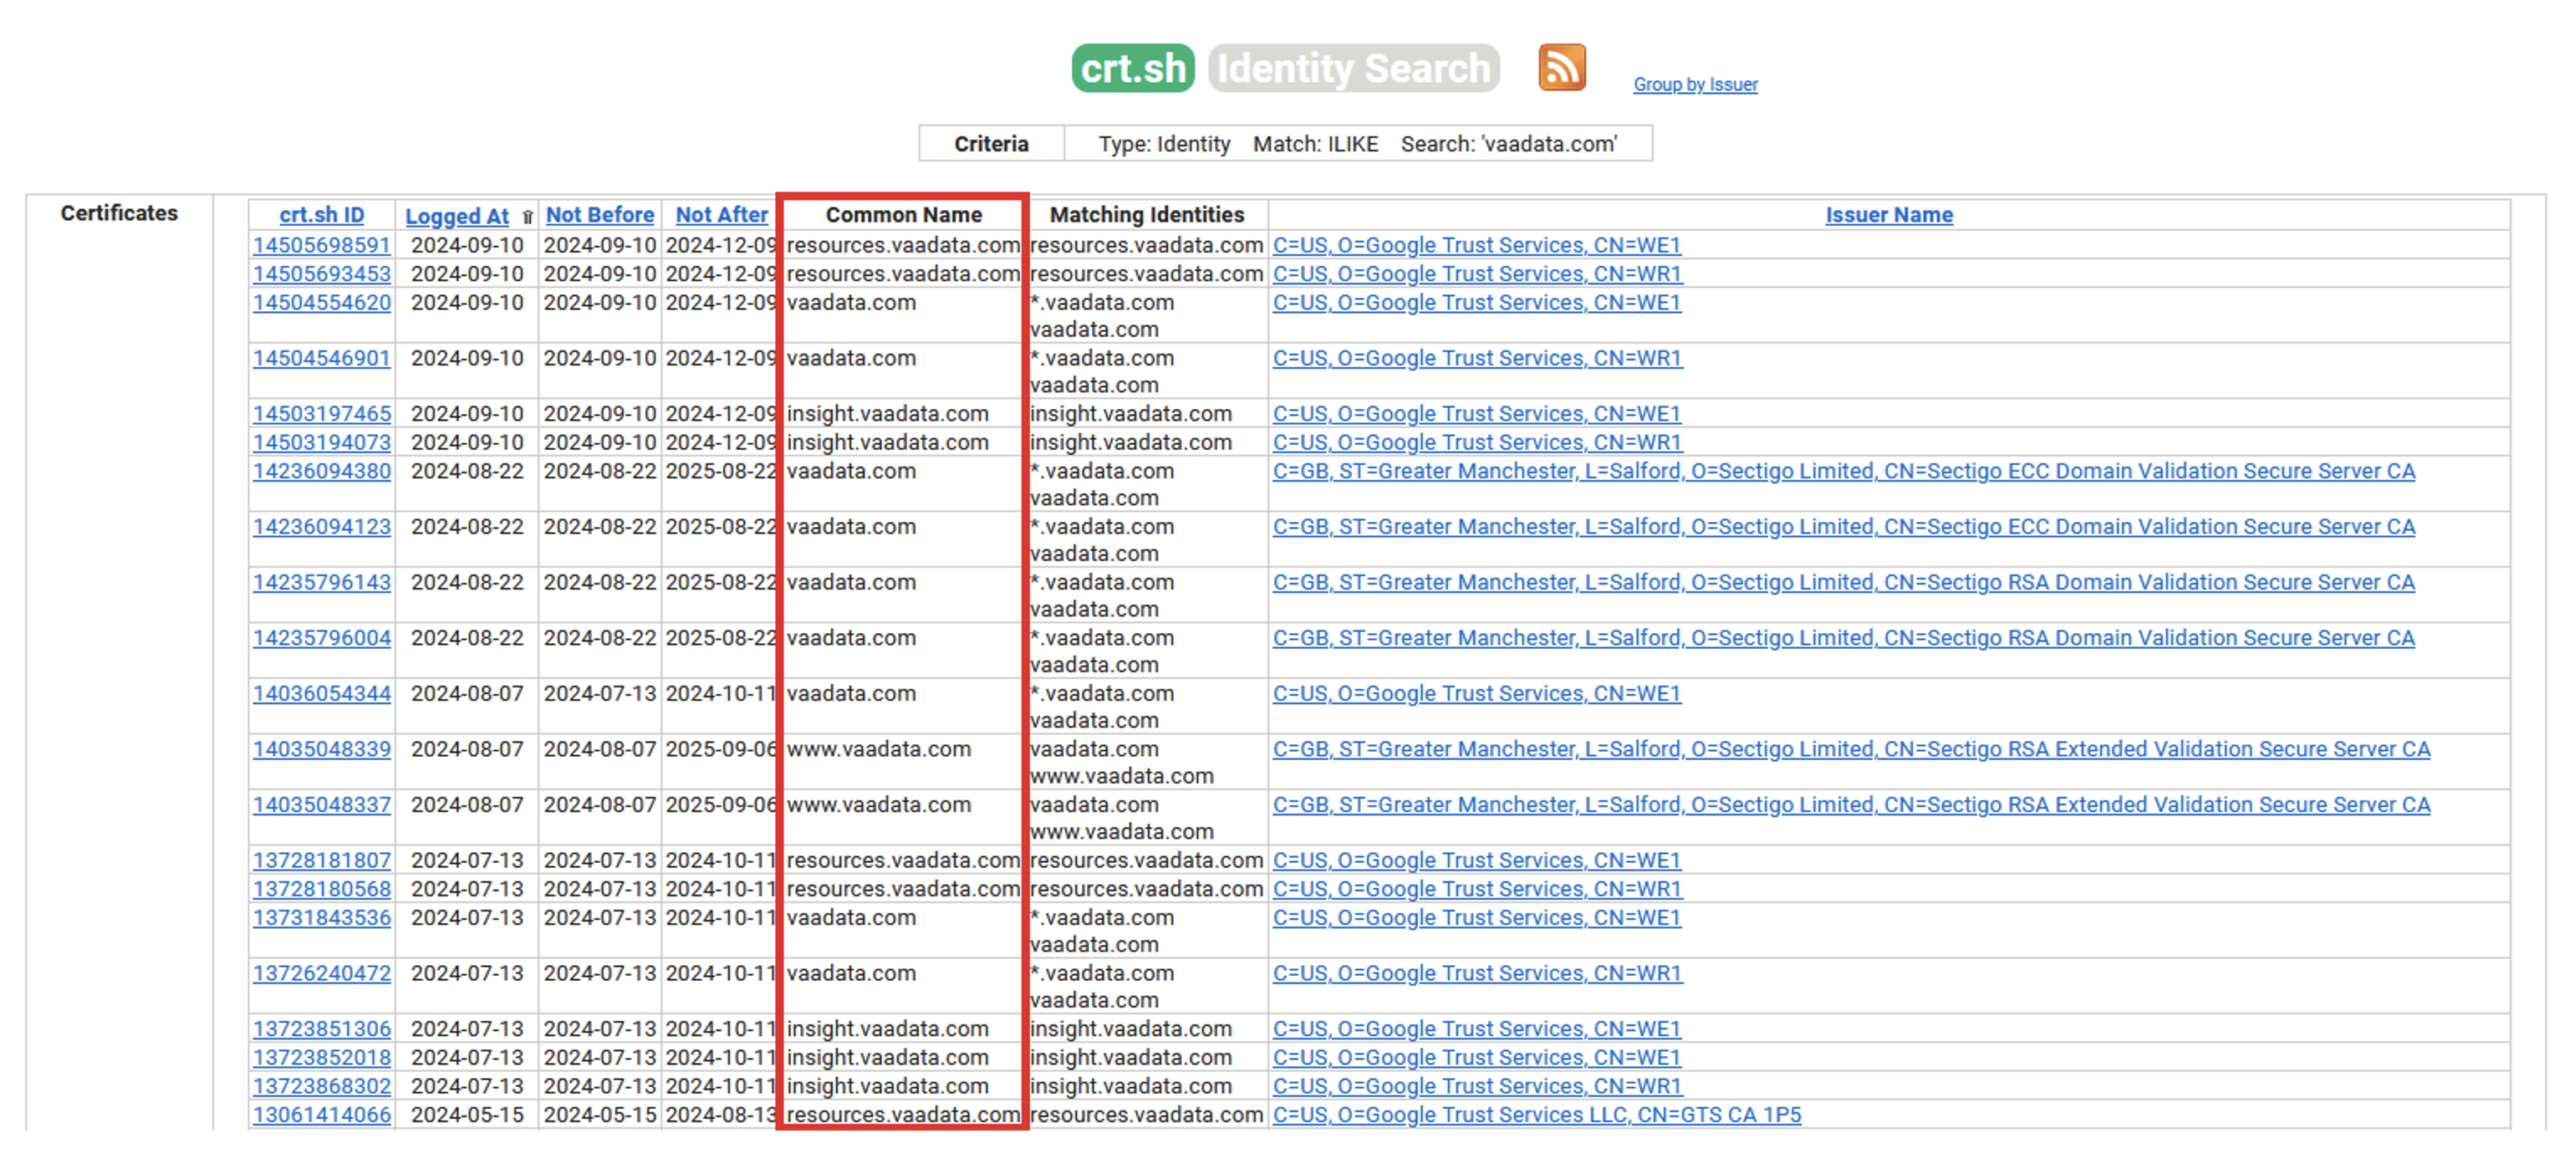Viewport: 2560px width, 1154px height.
Task: Open first Sectigo ECC Domain Validation issuer link
Action: click(x=1842, y=470)
